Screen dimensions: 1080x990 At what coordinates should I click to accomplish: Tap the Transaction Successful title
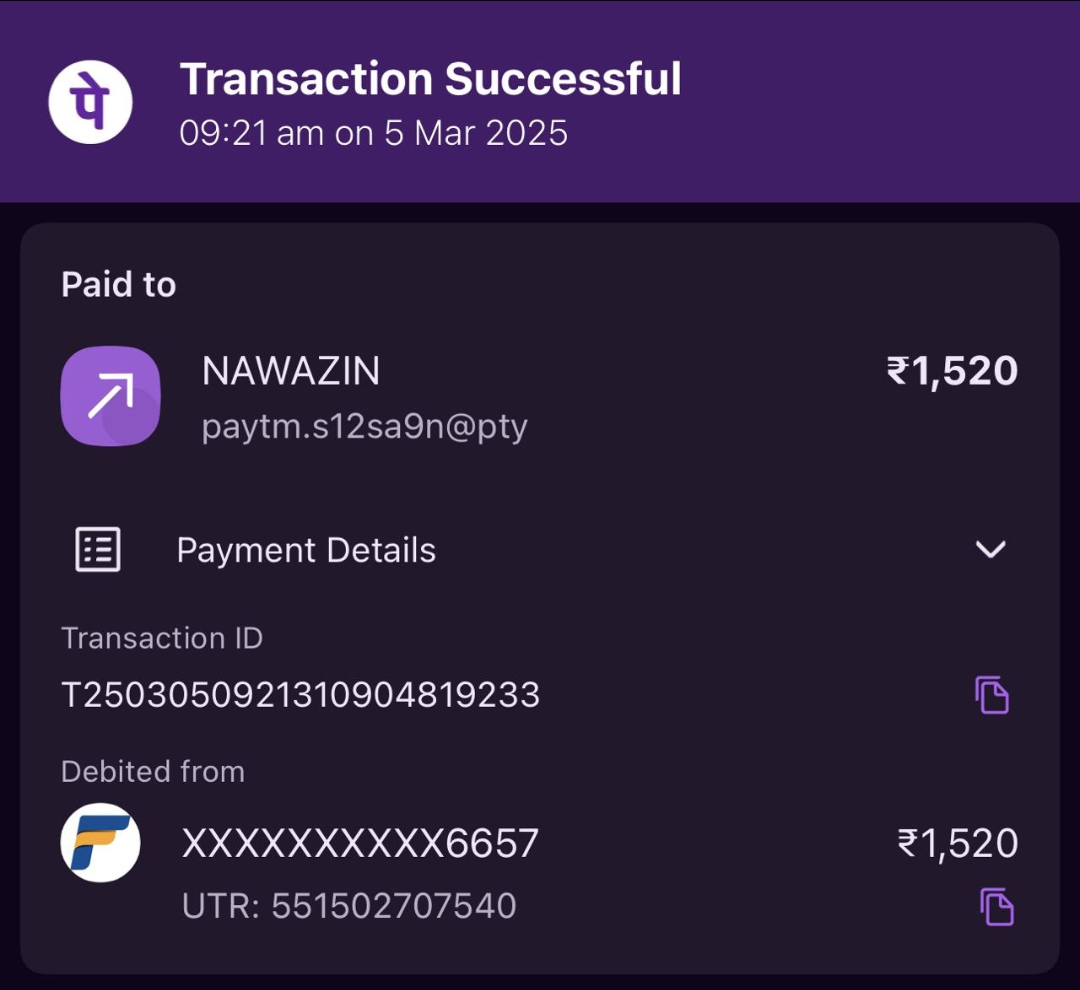click(x=430, y=79)
